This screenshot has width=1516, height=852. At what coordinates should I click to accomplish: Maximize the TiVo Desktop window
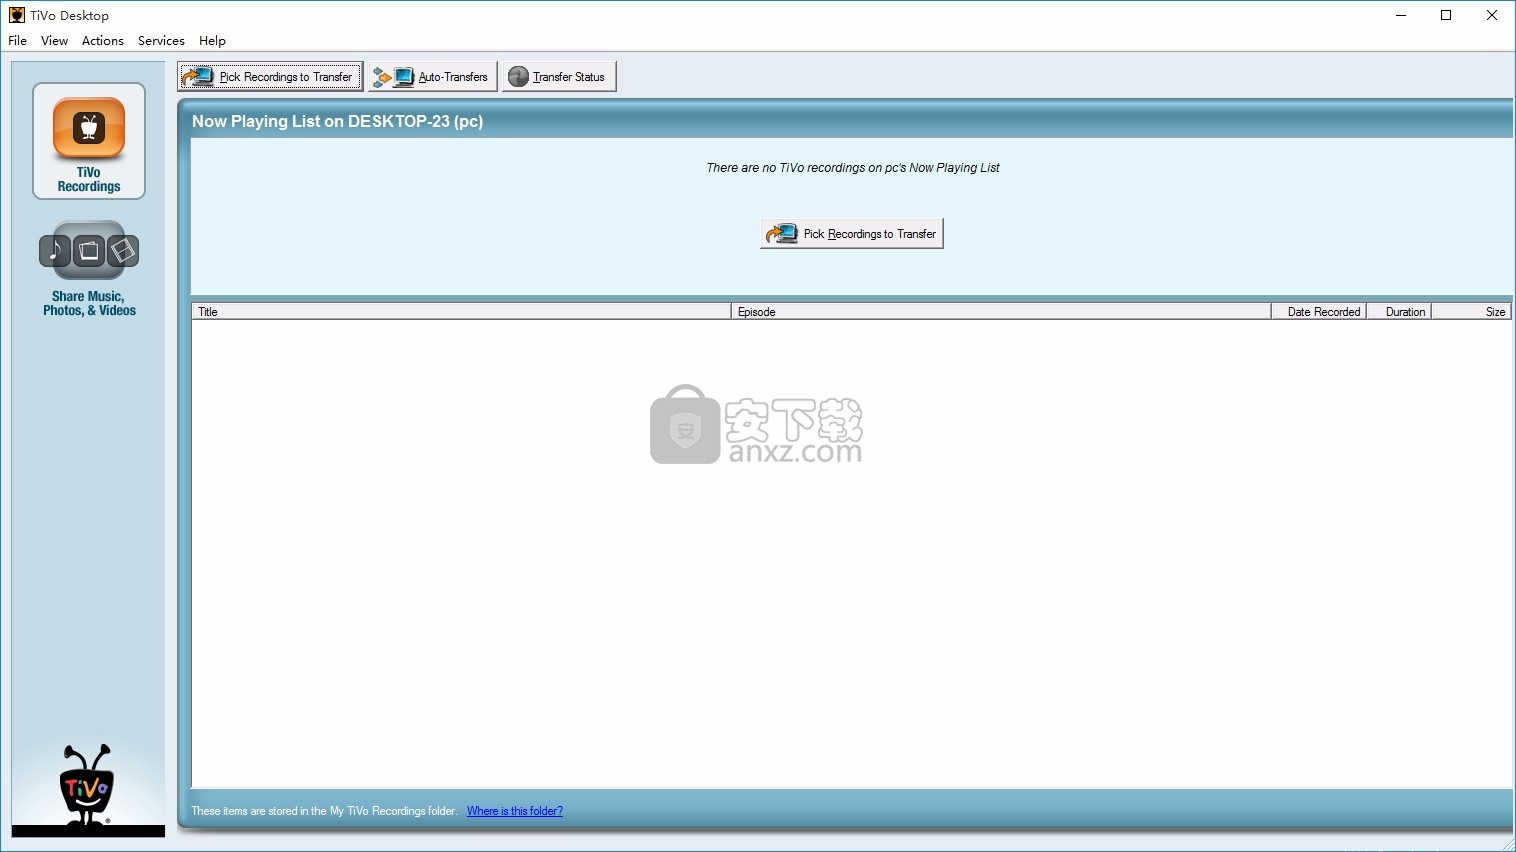tap(1446, 15)
